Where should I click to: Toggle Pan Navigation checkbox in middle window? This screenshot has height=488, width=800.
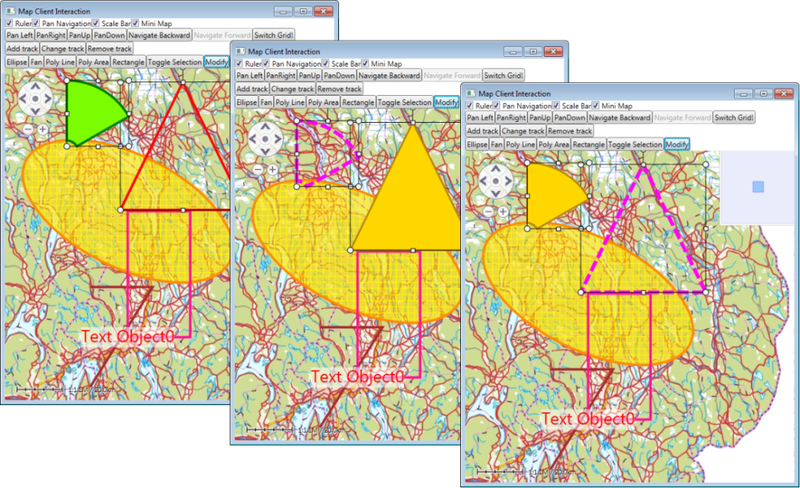pyautogui.click(x=266, y=63)
